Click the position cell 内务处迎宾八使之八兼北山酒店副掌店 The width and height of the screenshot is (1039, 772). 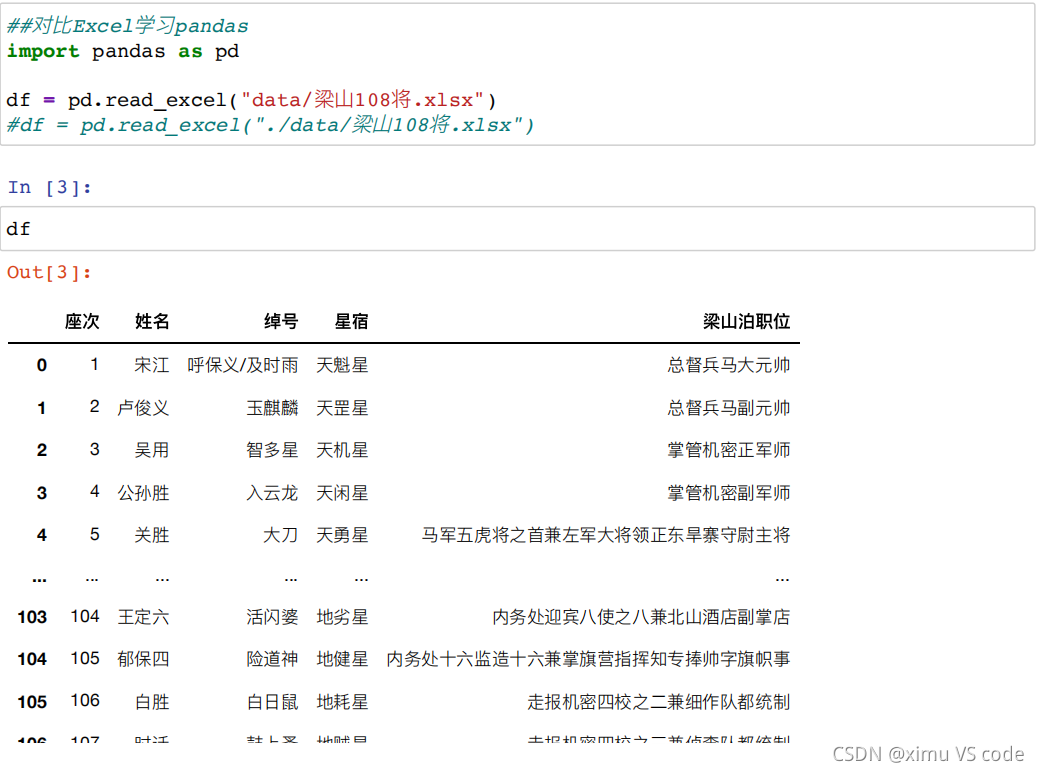pos(641,617)
